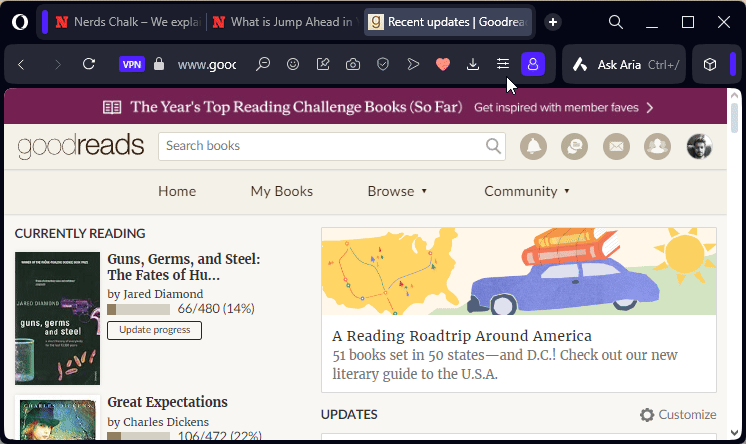Switch to the Nerds Chalk tab
This screenshot has width=746, height=444.
tap(121, 21)
